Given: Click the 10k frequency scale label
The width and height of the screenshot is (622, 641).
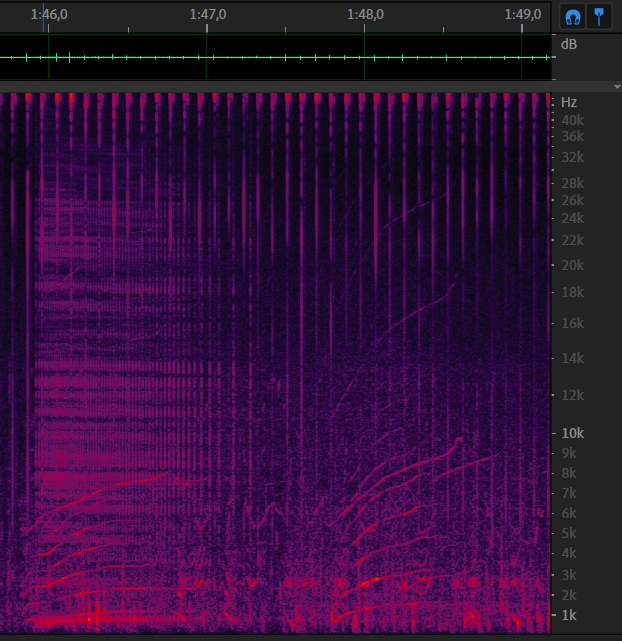Looking at the screenshot, I should click(x=573, y=433).
